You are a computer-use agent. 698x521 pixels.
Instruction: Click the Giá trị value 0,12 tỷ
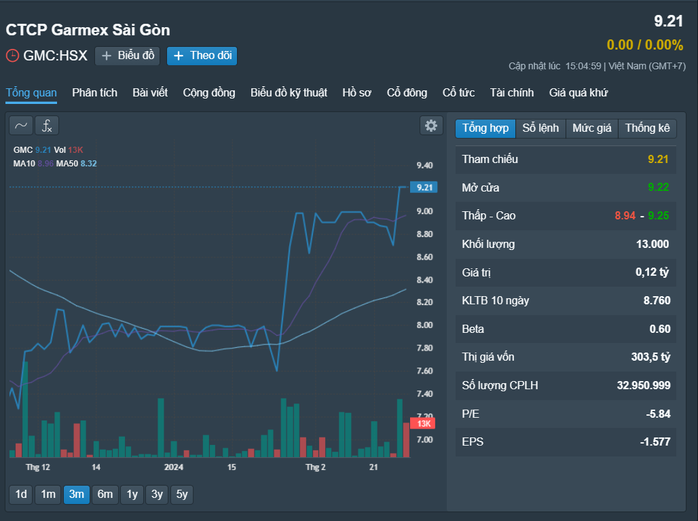(x=652, y=272)
